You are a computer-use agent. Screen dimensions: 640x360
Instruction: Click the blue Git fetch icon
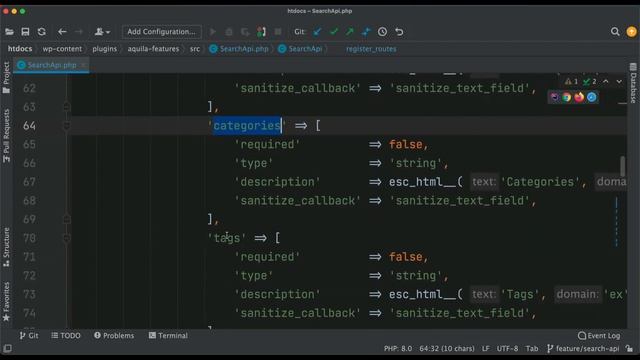tap(366, 32)
